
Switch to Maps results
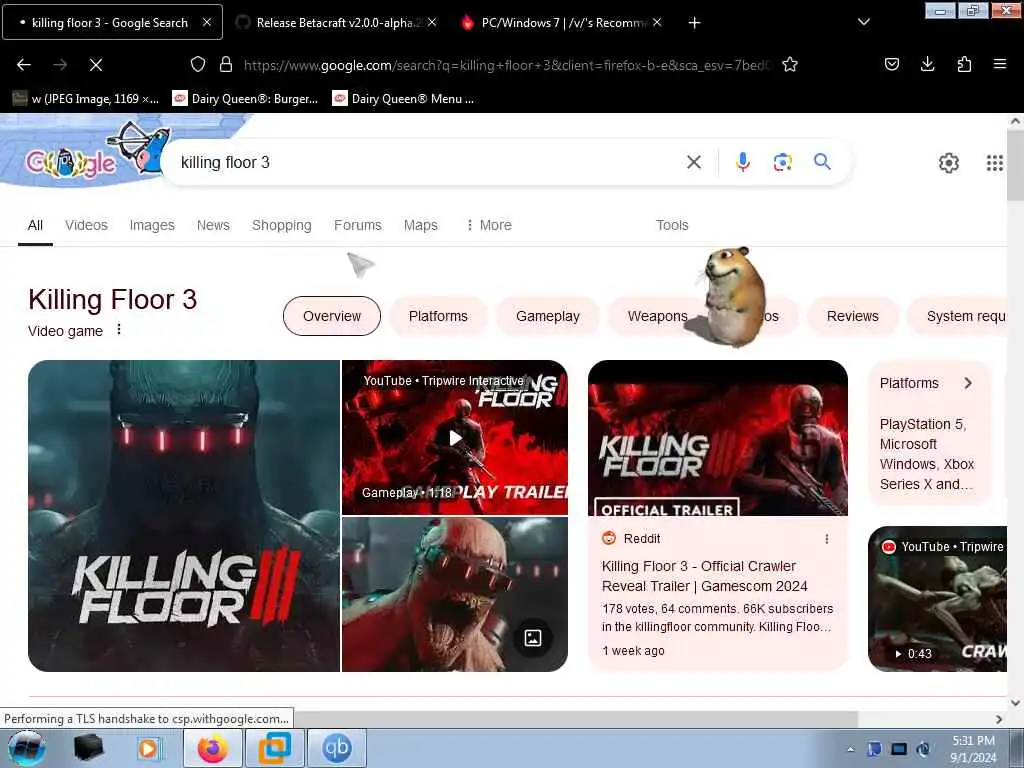pos(421,225)
